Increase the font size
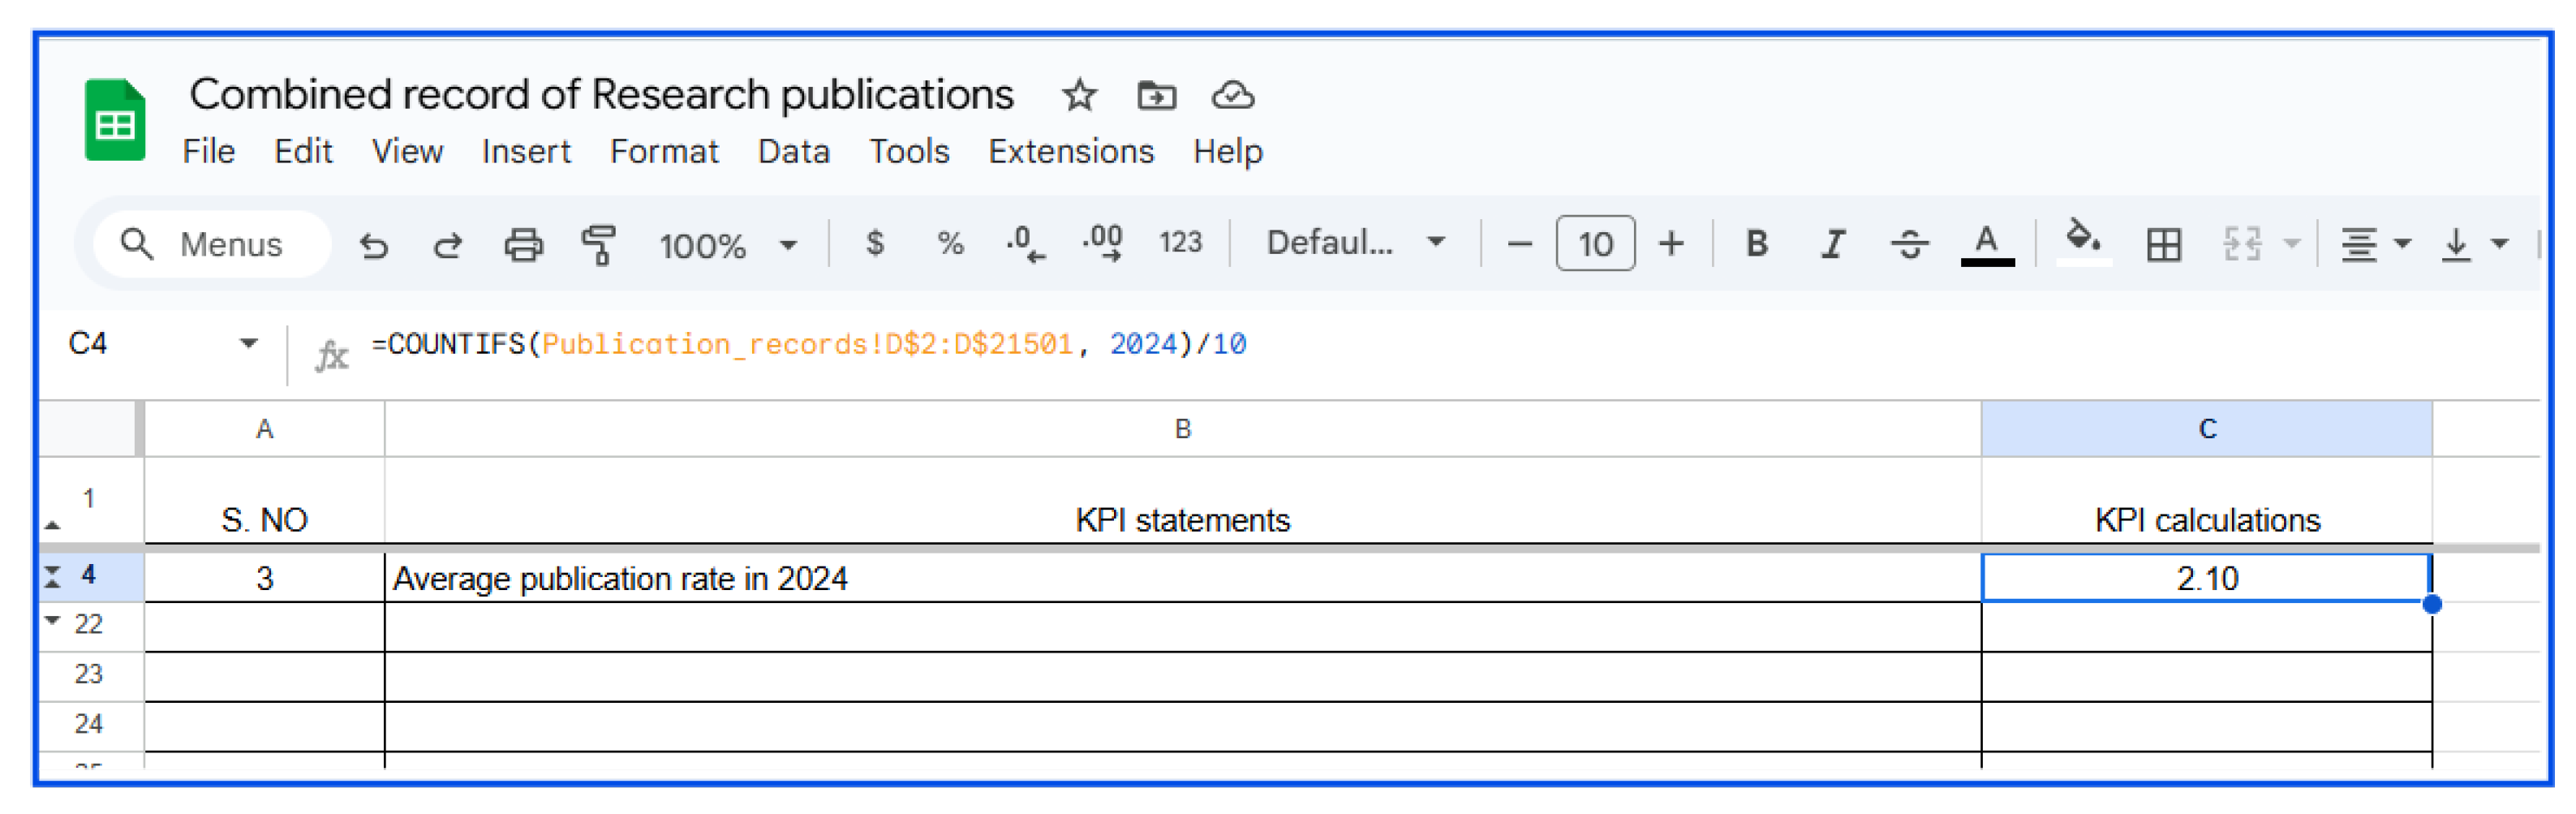 click(x=1670, y=244)
